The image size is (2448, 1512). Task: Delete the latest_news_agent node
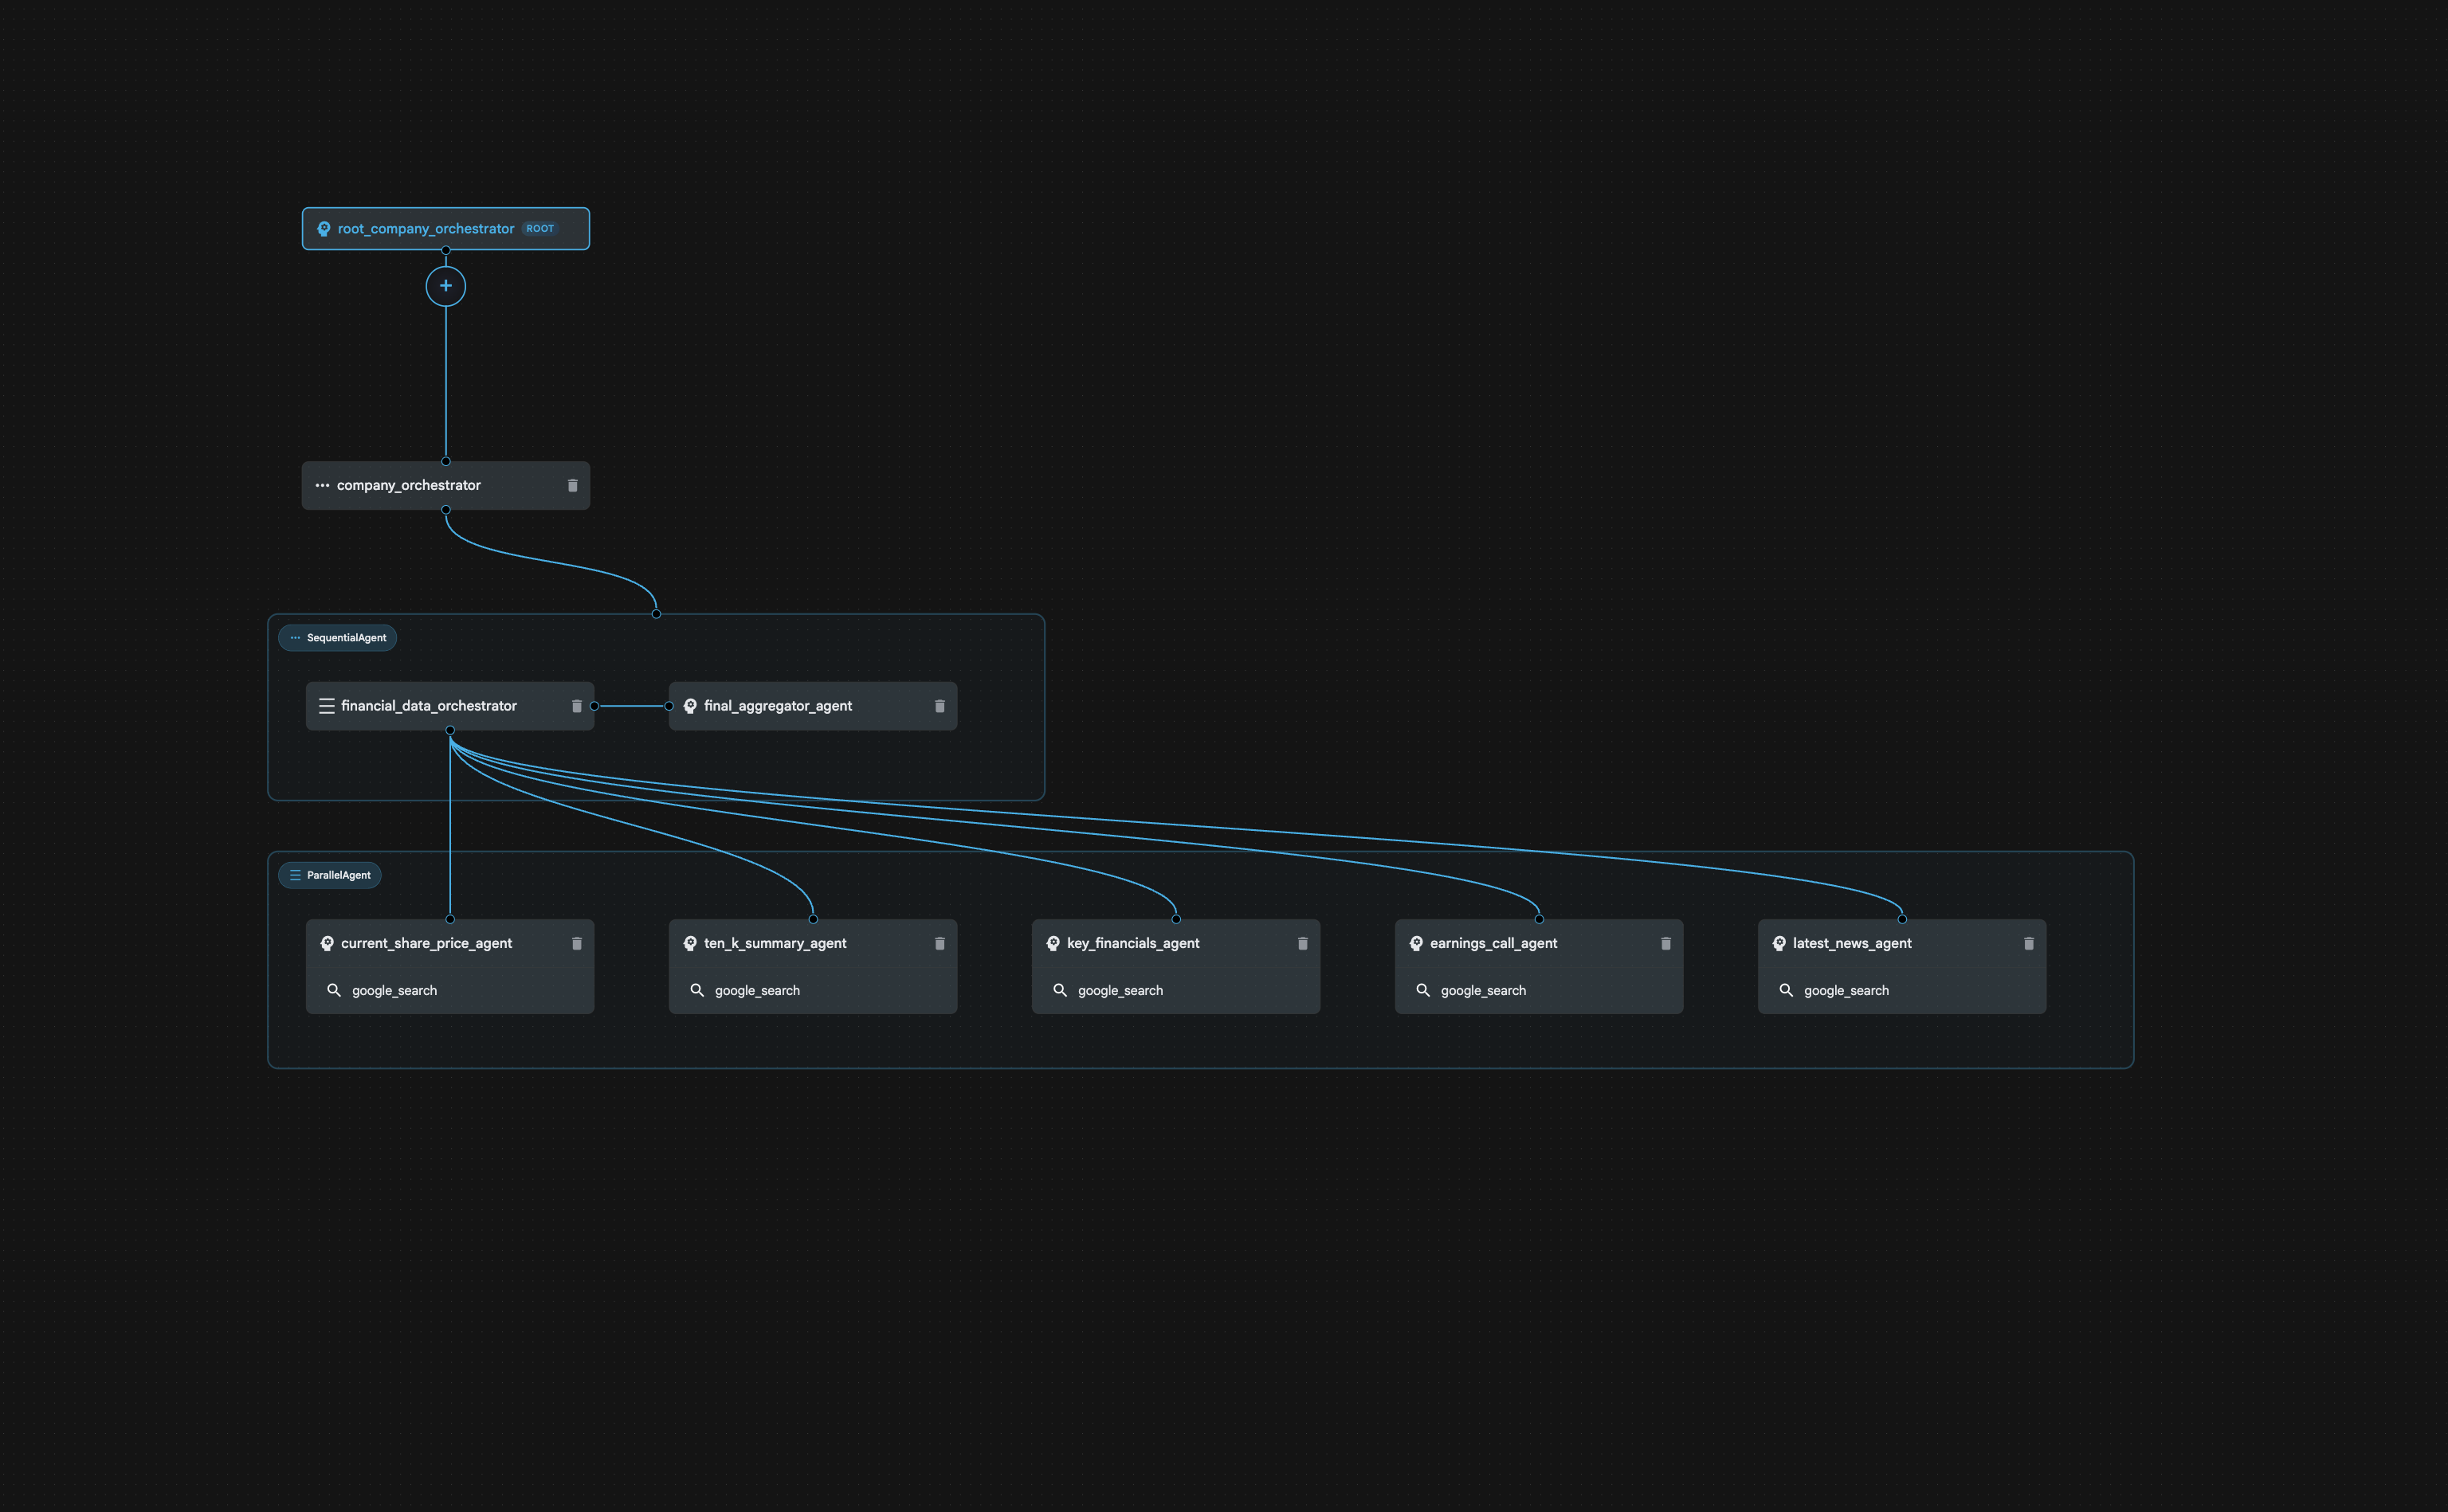(x=2028, y=943)
